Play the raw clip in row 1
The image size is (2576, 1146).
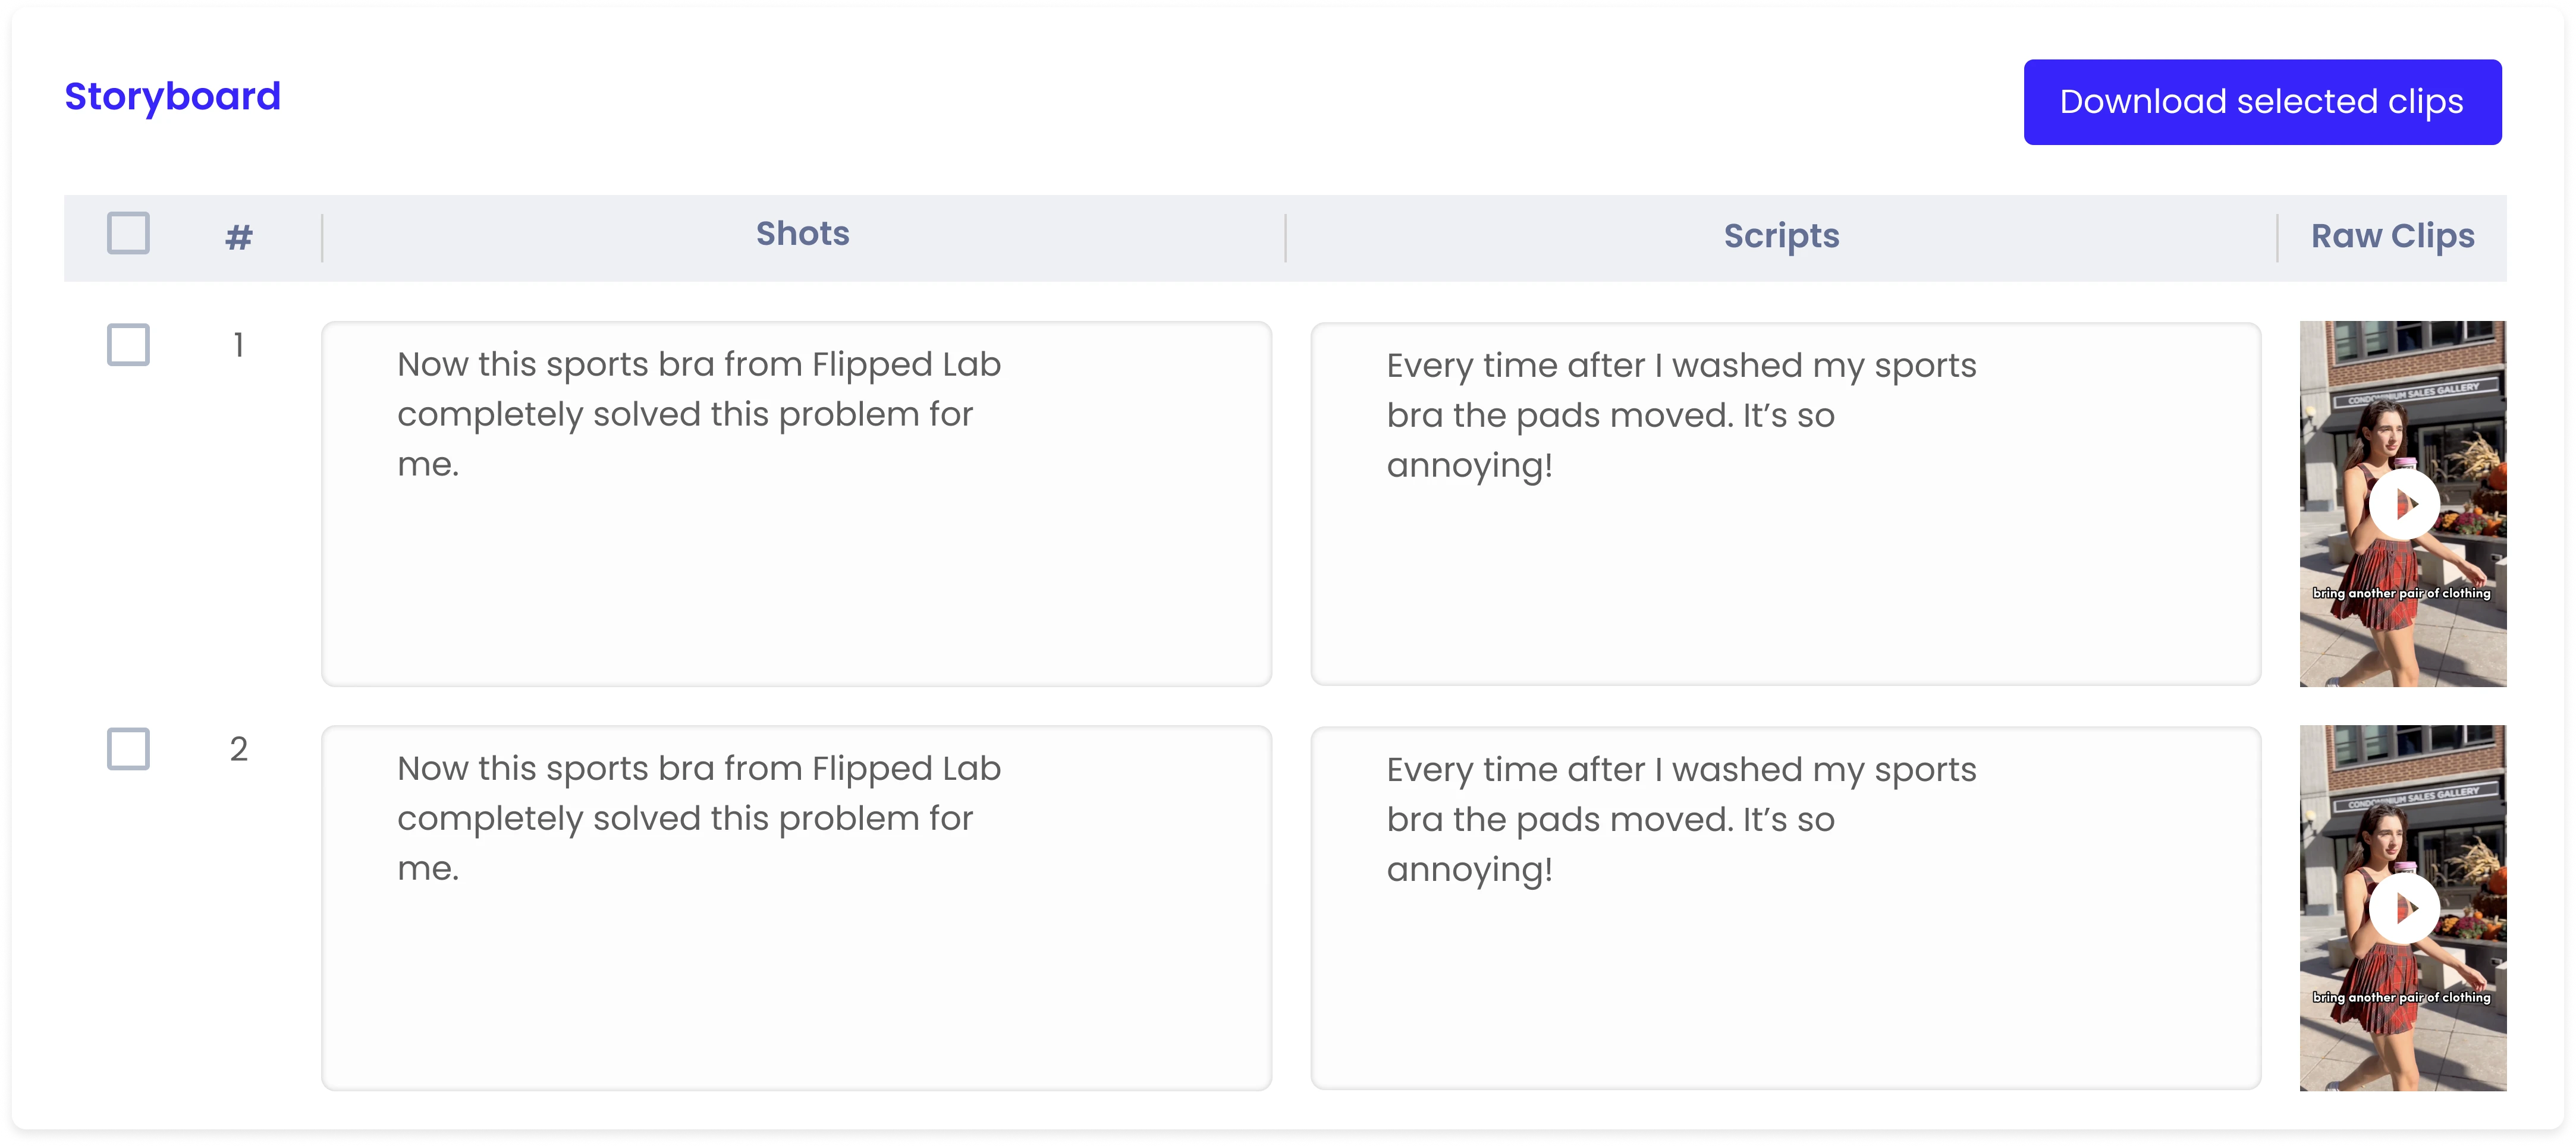tap(2404, 503)
